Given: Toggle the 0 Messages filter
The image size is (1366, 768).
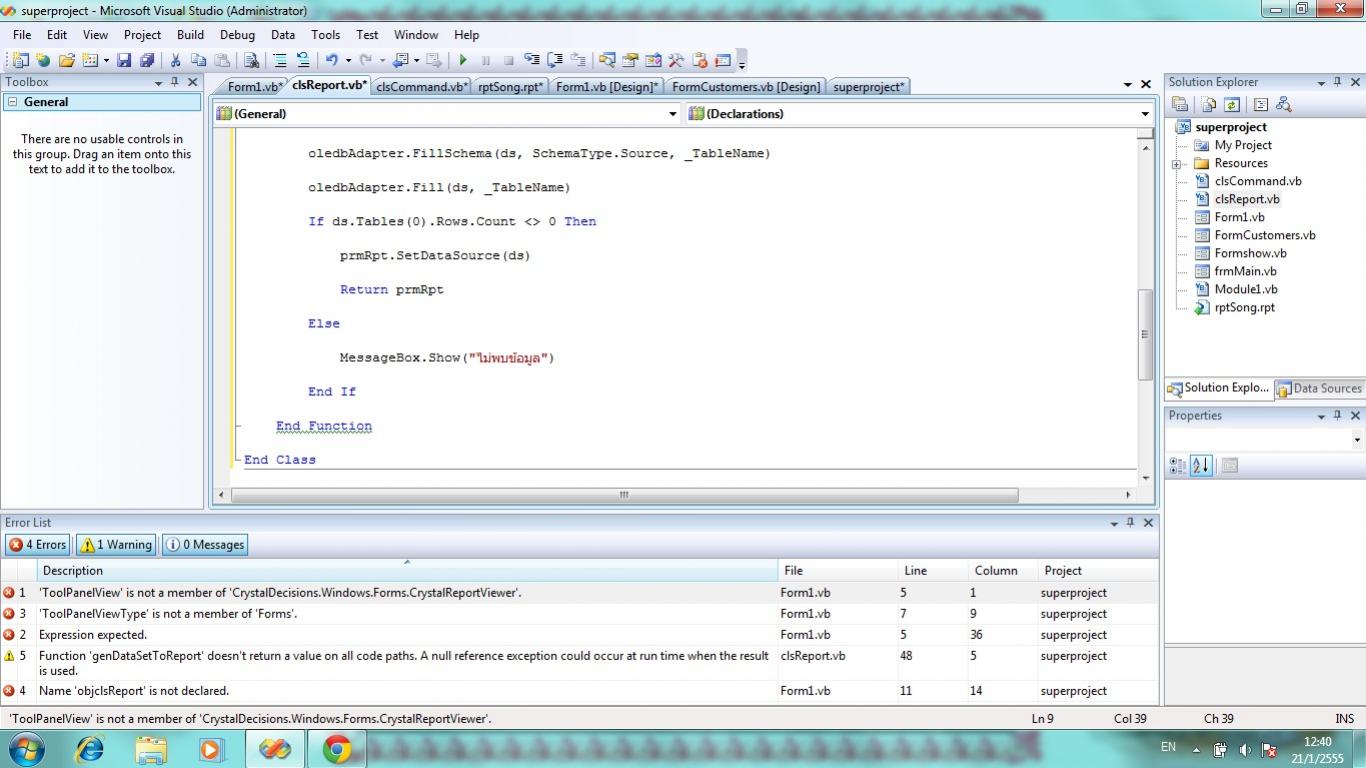Looking at the screenshot, I should tap(205, 545).
